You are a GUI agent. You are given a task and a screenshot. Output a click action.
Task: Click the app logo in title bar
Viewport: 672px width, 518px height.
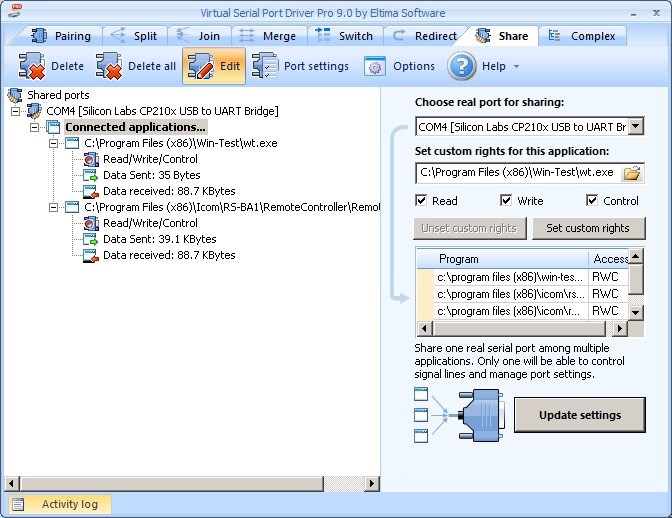pos(16,11)
